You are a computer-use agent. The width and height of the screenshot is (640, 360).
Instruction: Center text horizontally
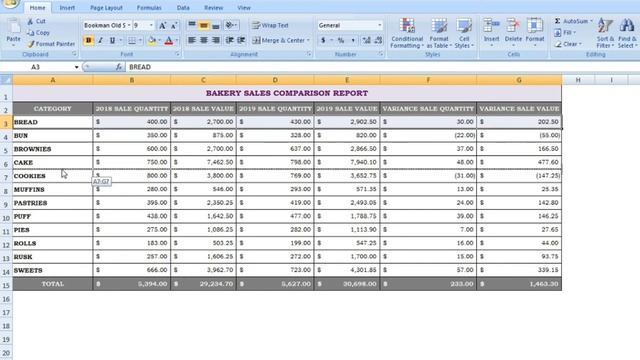pyautogui.click(x=204, y=40)
